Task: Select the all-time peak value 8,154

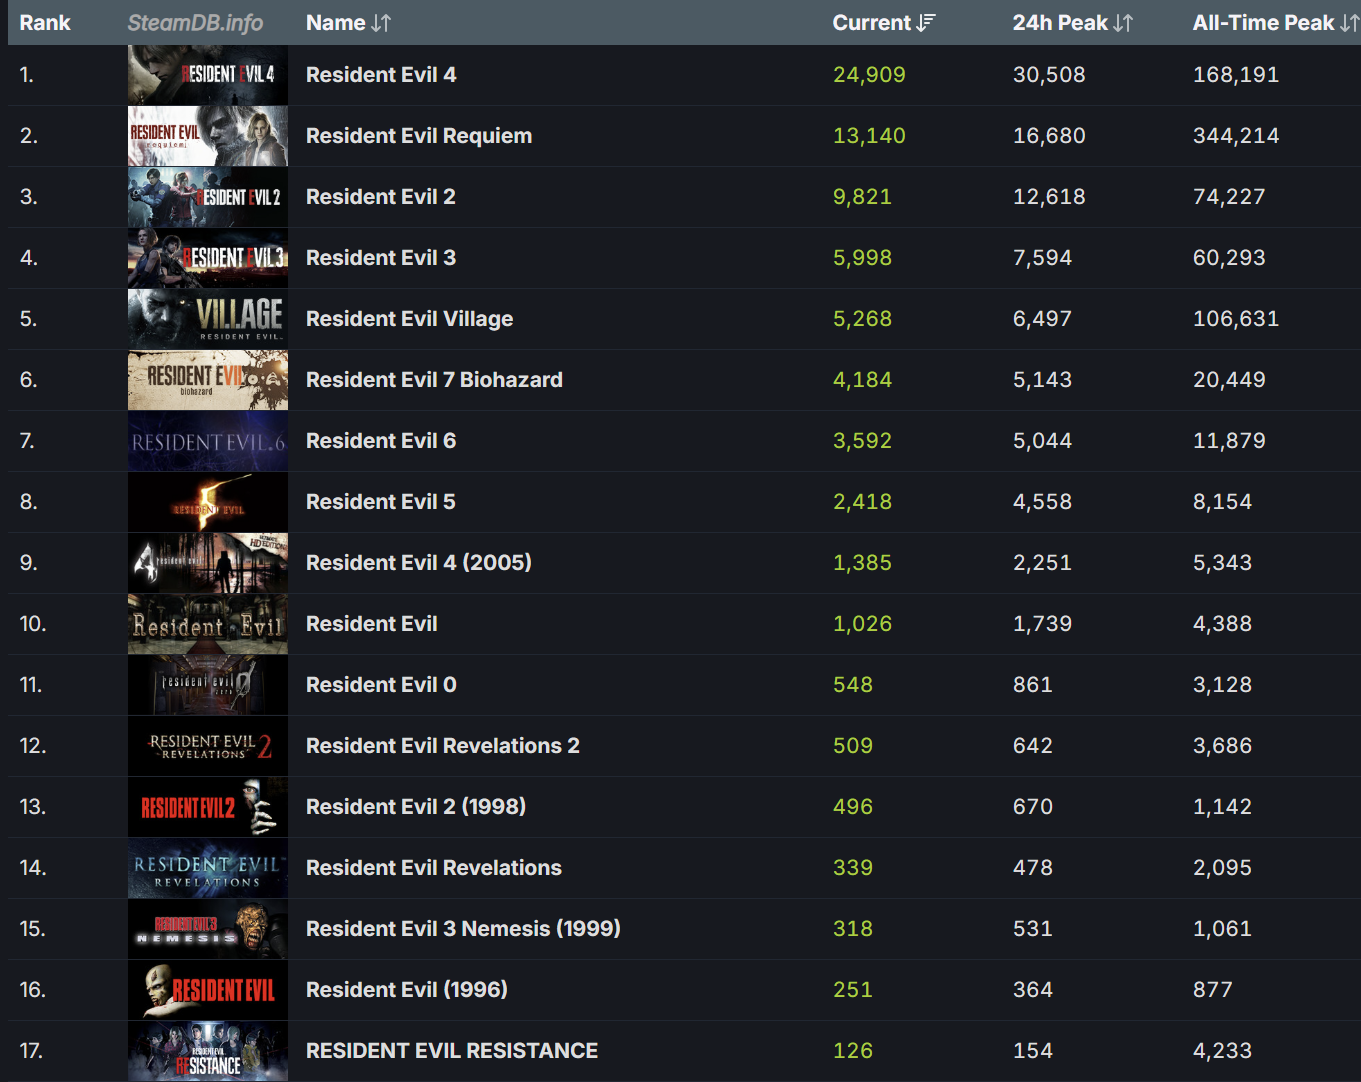Action: coord(1222,502)
